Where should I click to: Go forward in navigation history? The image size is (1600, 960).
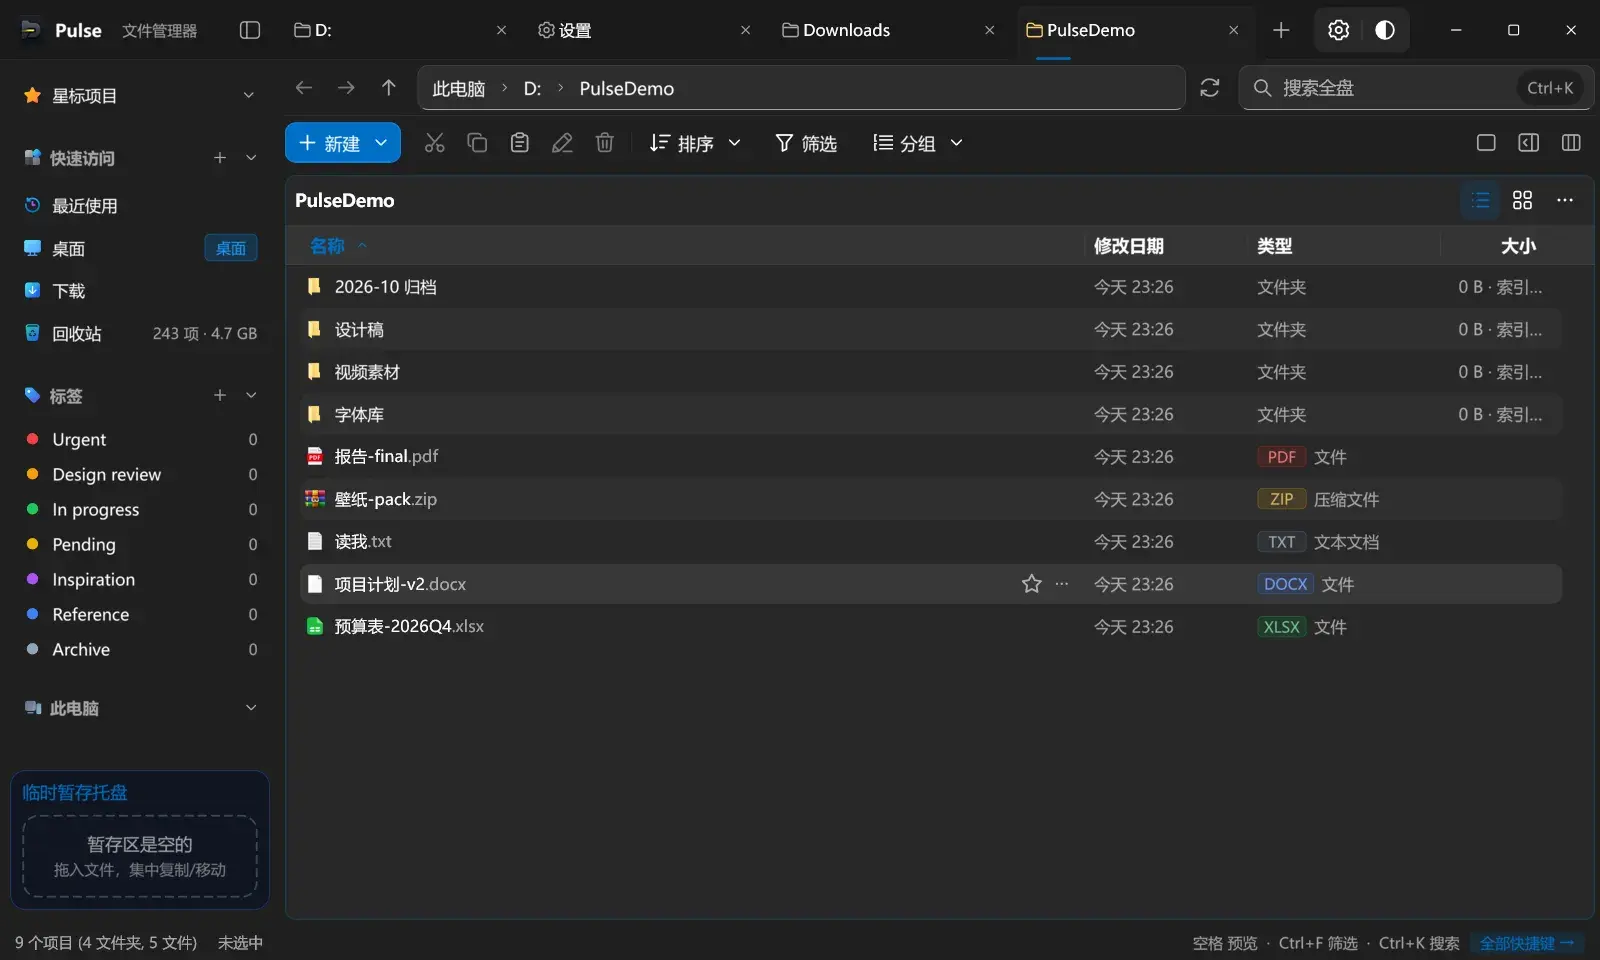point(346,88)
